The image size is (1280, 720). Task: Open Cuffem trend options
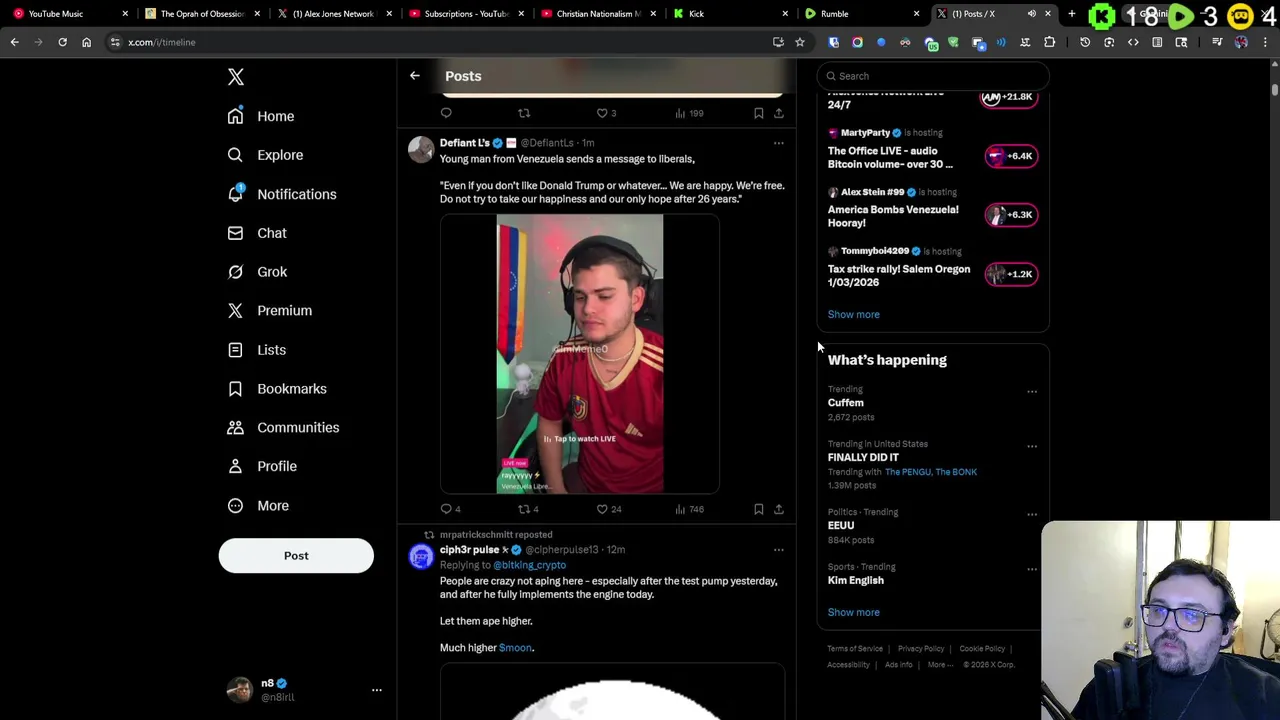[1032, 392]
